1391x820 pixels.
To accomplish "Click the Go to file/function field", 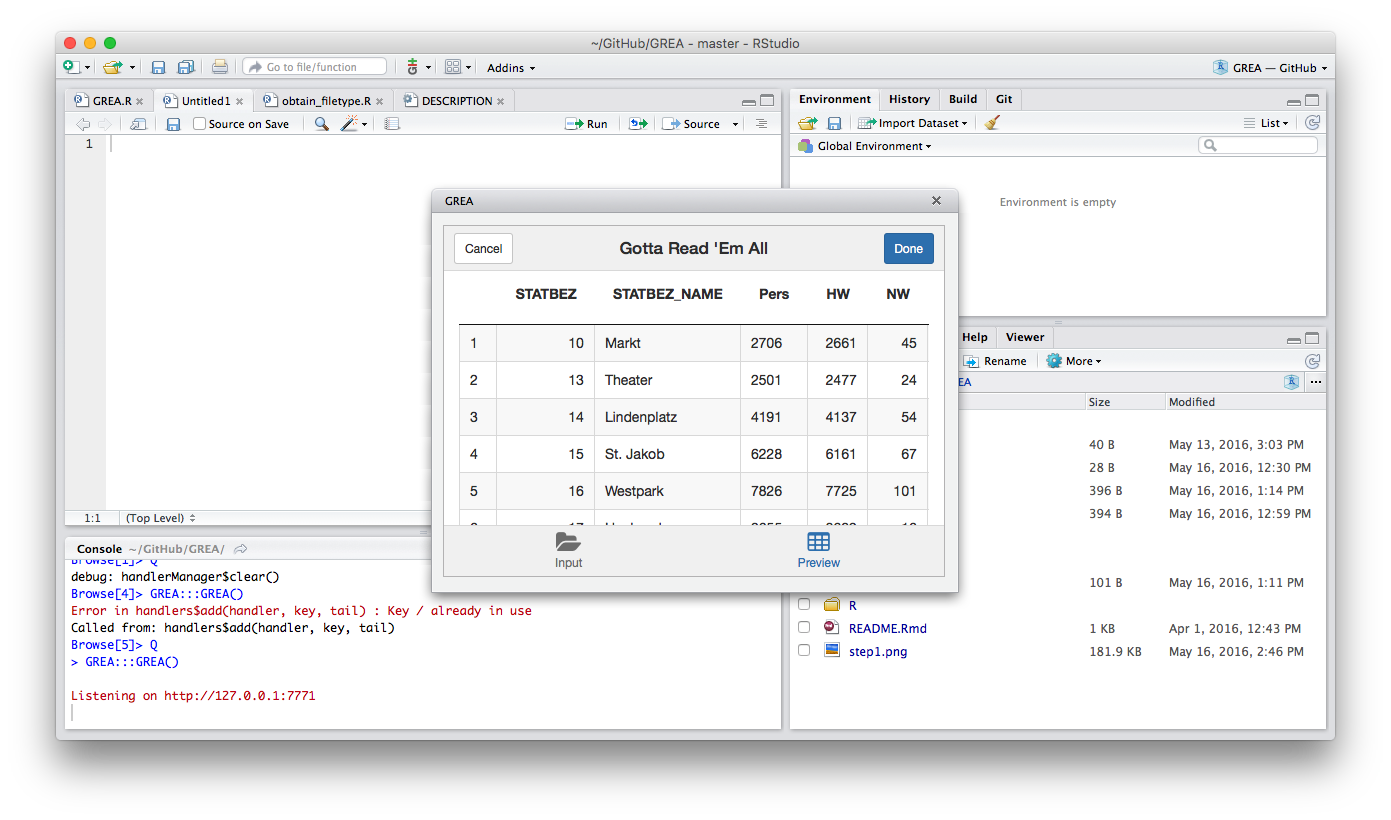I will click(x=314, y=67).
